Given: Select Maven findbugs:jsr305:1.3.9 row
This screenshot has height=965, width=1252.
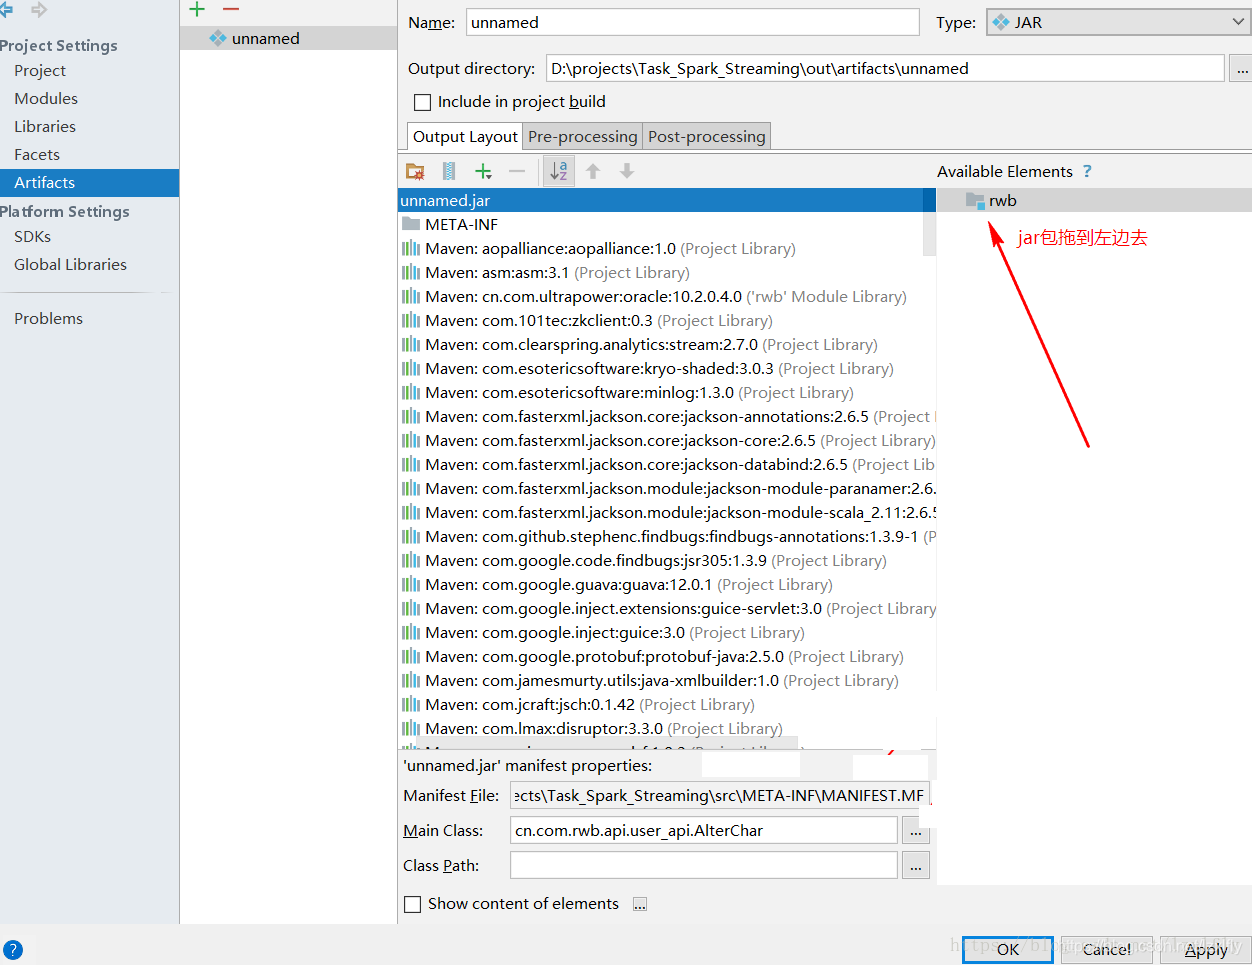Looking at the screenshot, I should (666, 560).
